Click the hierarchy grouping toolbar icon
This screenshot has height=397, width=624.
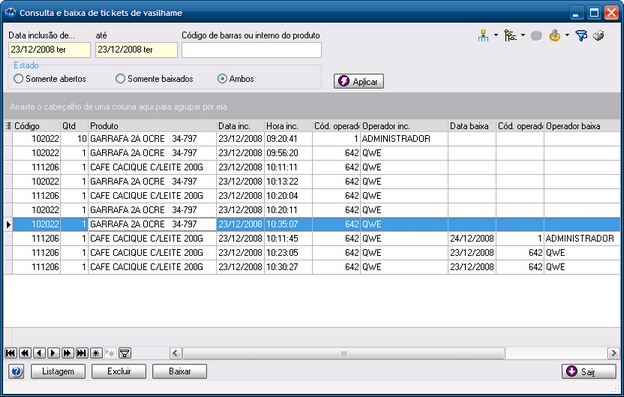coord(483,36)
